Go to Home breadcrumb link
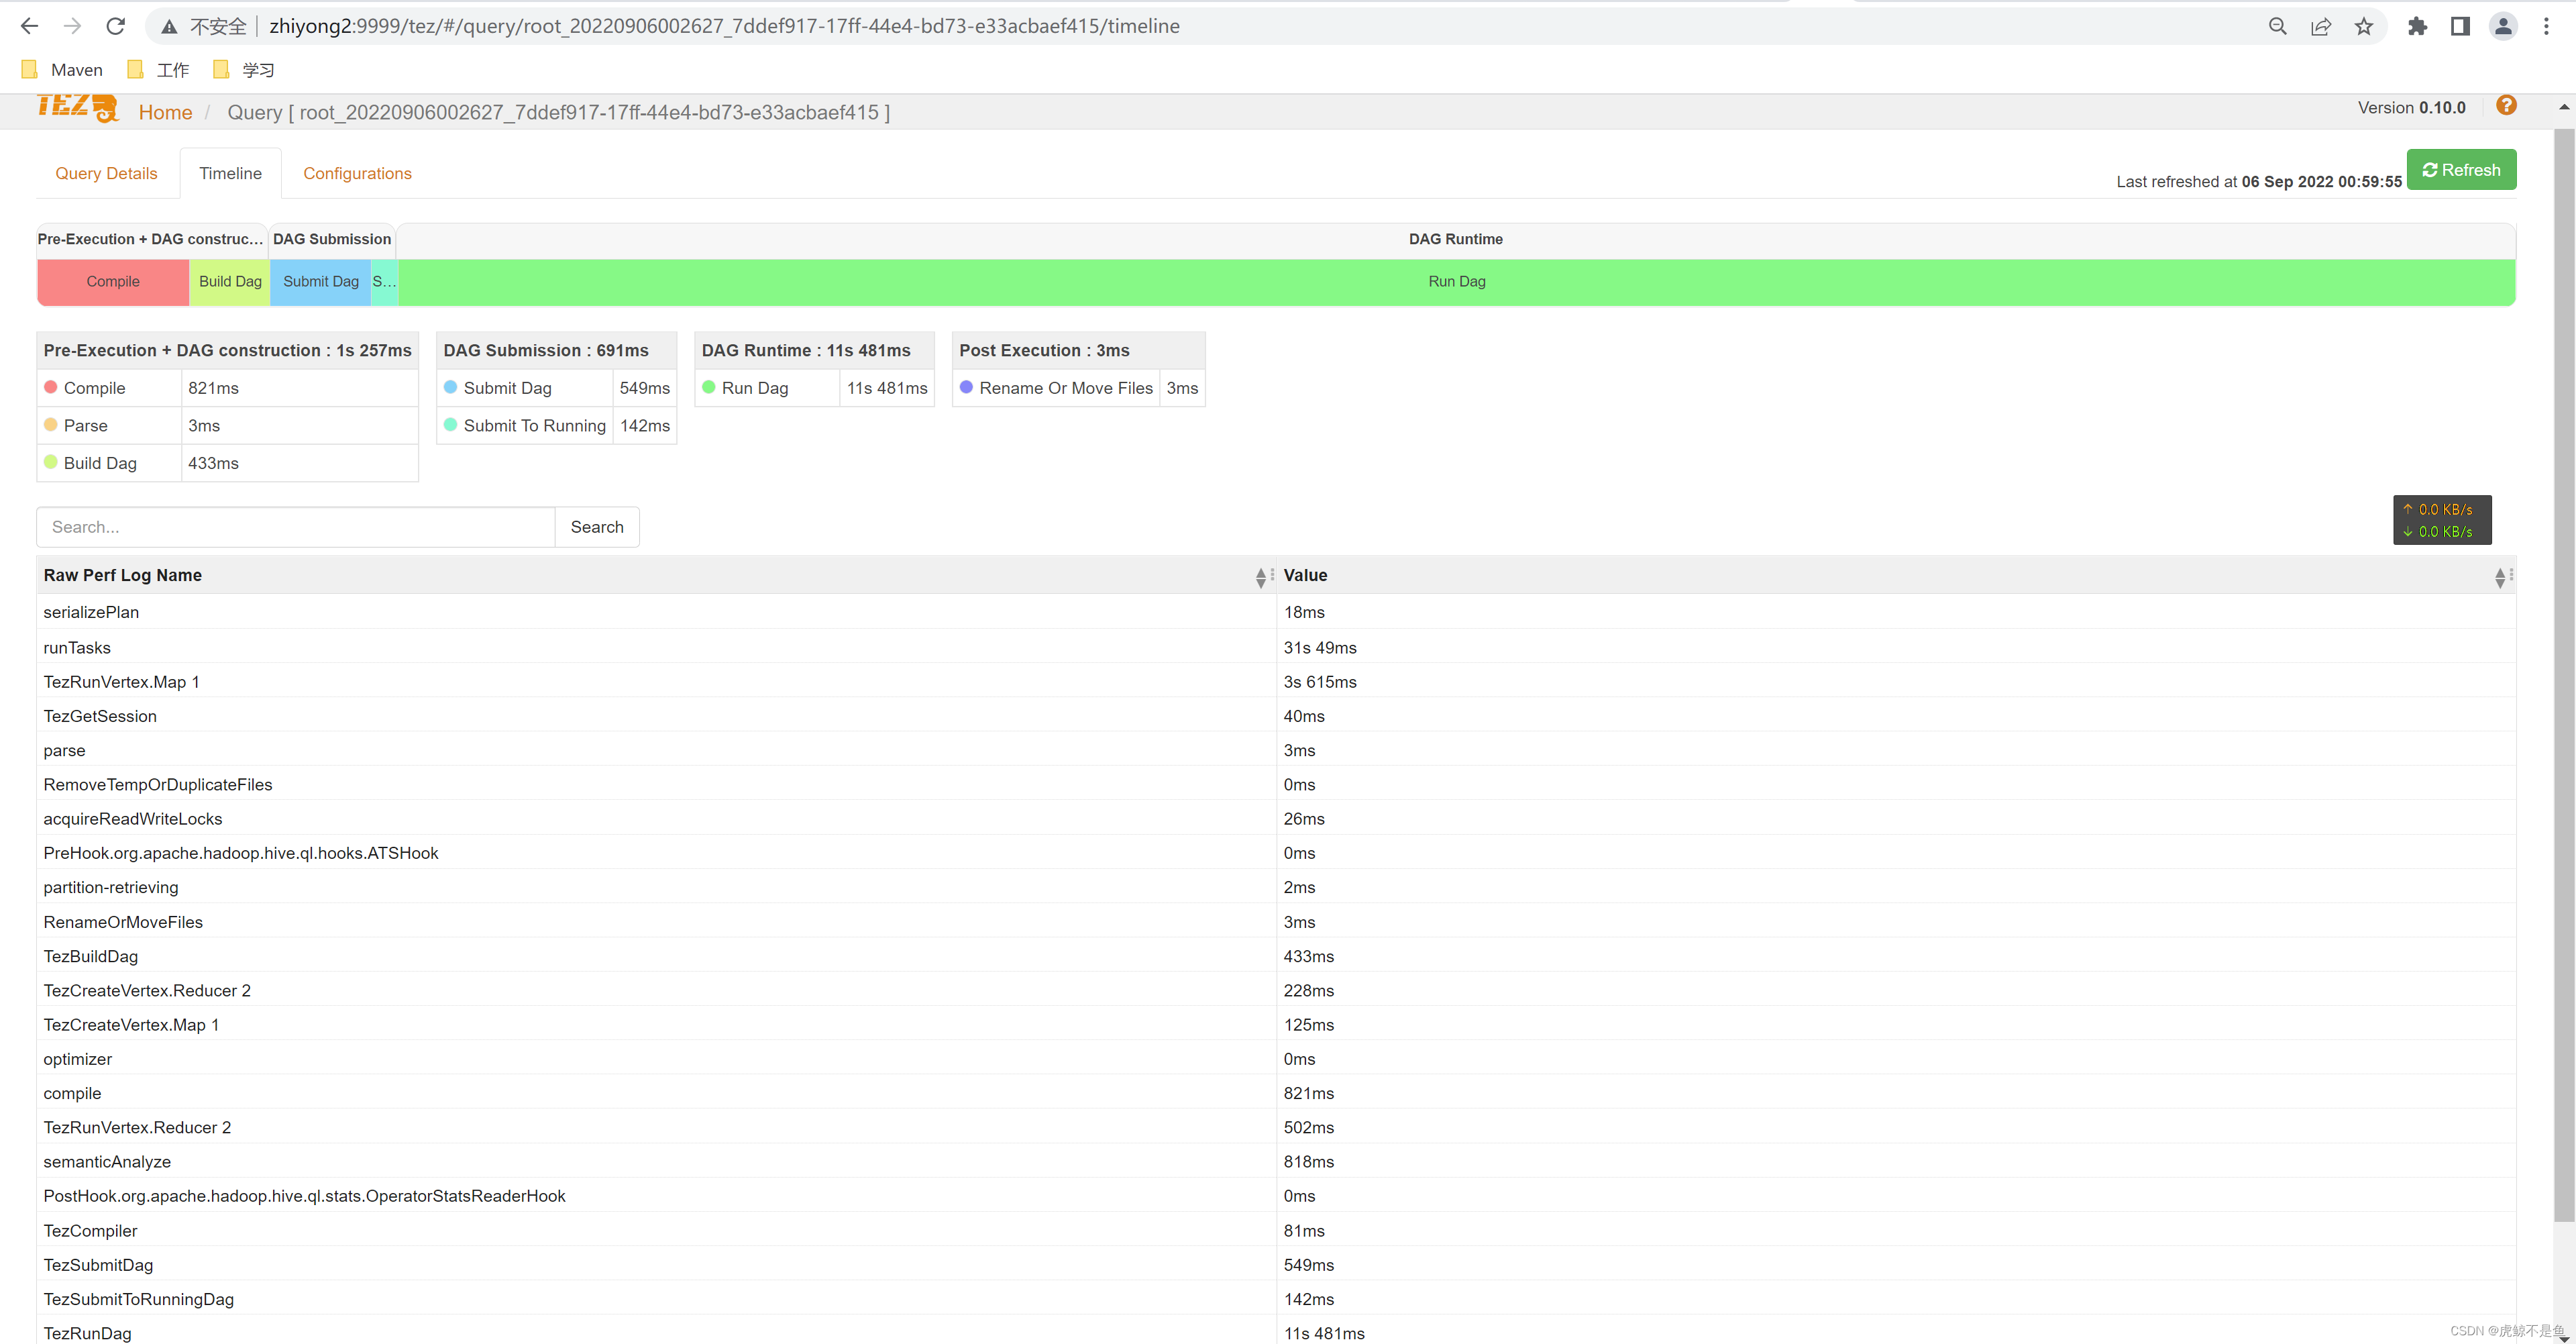The image size is (2576, 1344). coord(165,112)
